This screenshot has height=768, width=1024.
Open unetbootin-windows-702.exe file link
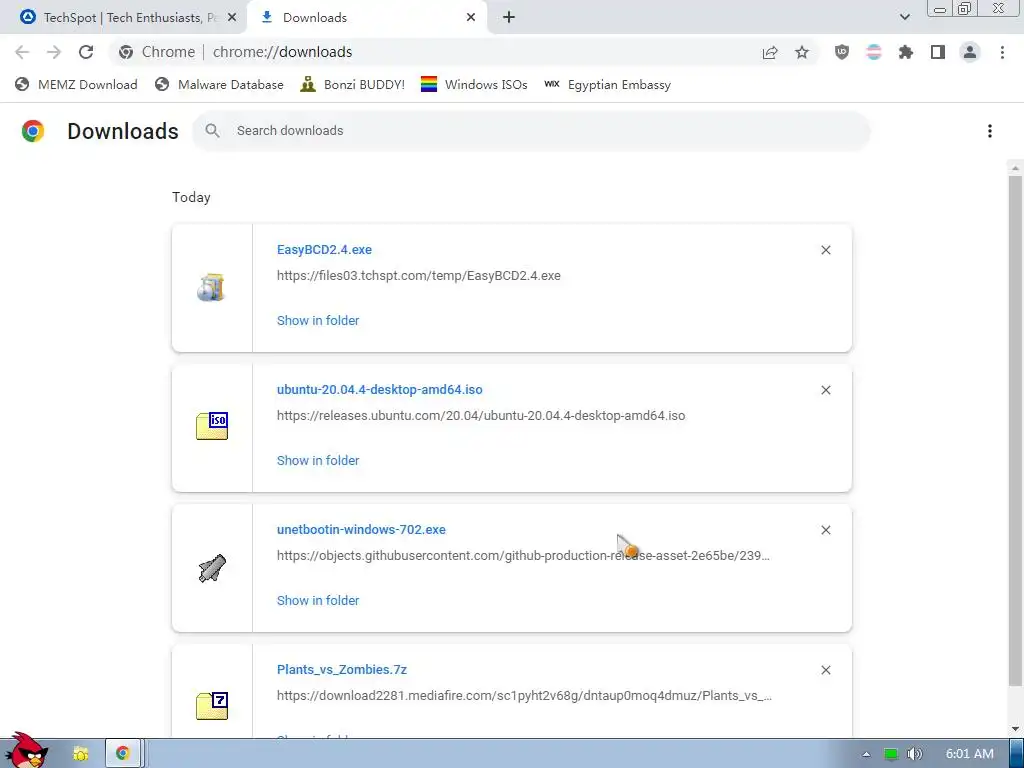click(x=361, y=530)
